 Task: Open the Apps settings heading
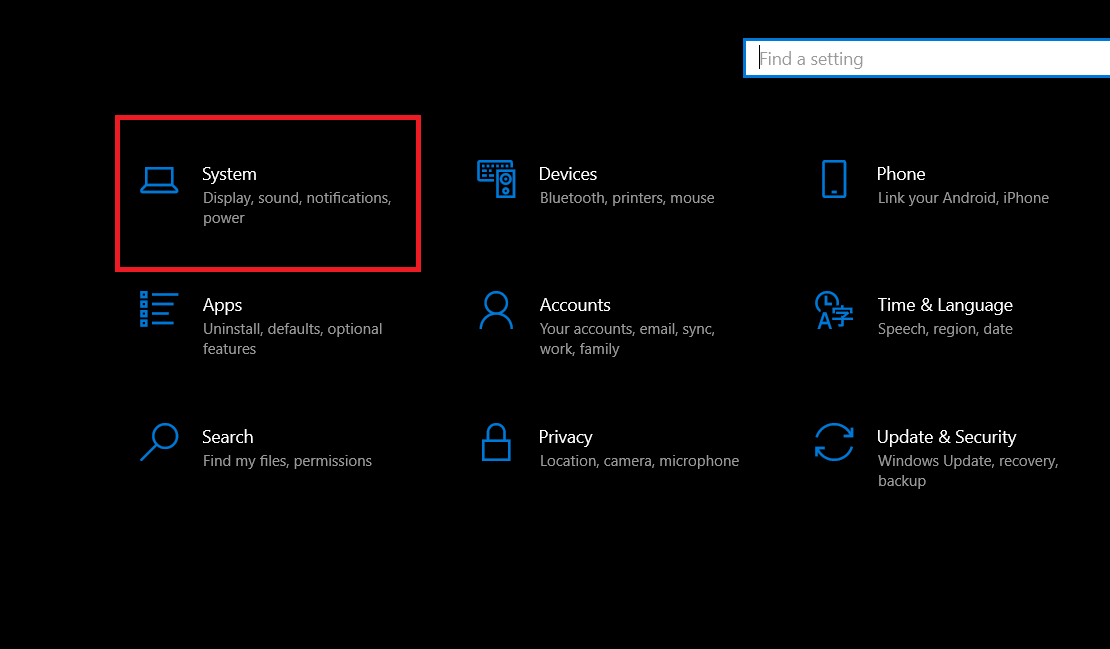pos(222,305)
